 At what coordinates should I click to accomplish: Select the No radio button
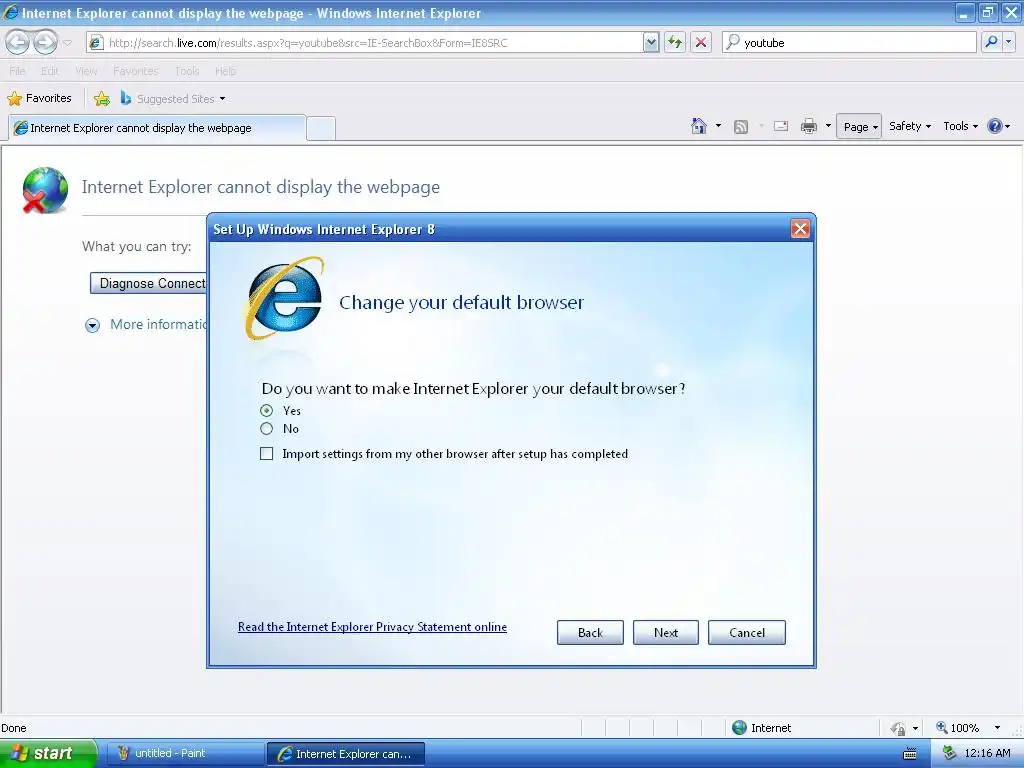coord(266,429)
